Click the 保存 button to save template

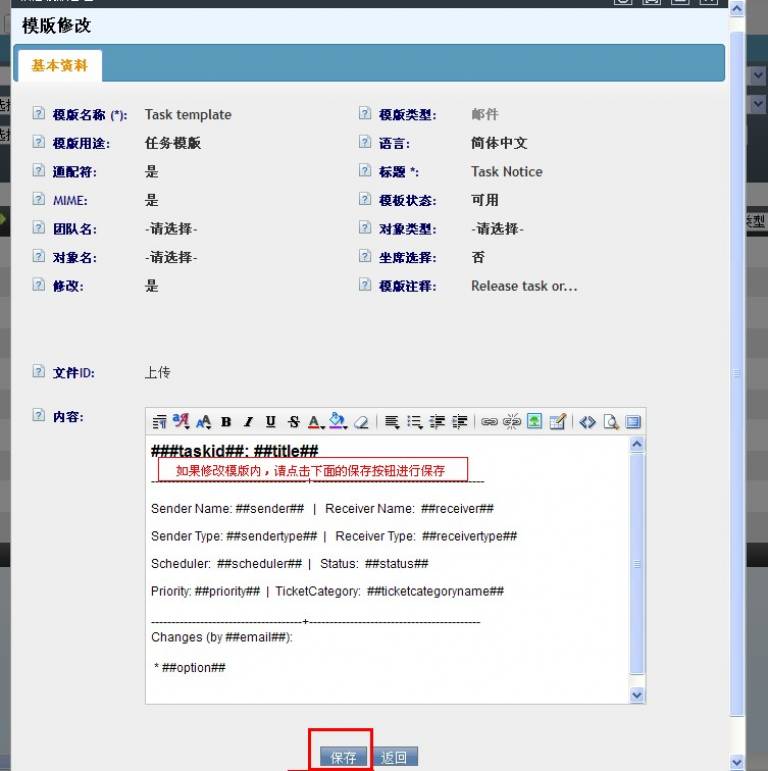[x=343, y=757]
